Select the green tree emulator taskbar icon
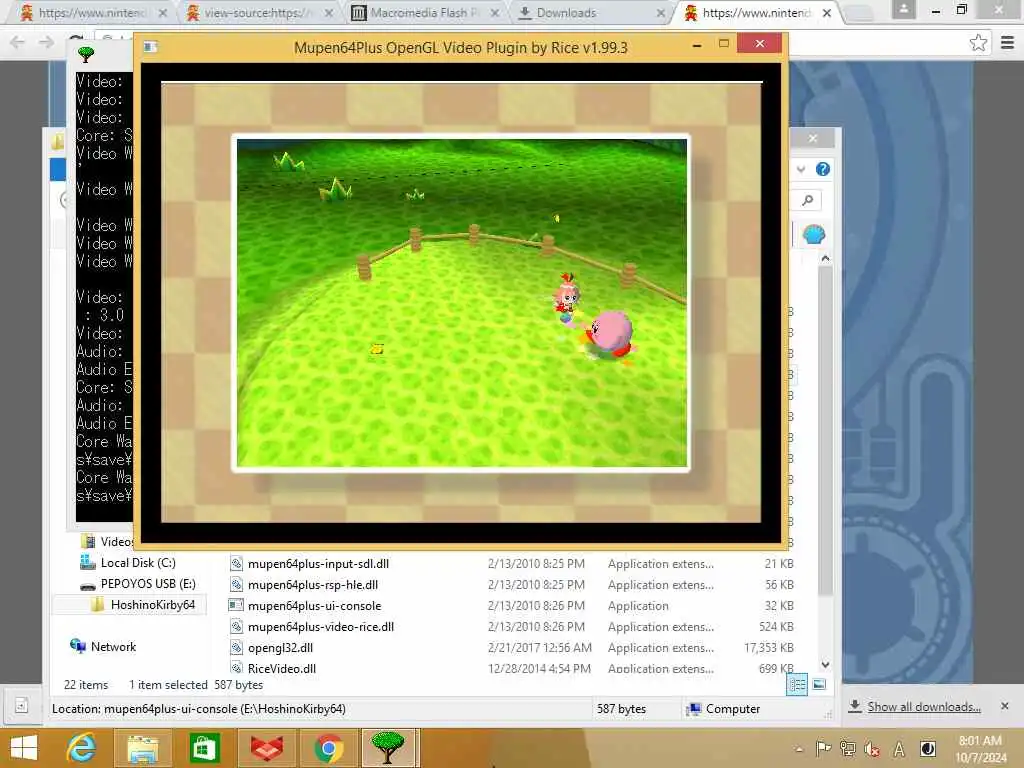Screen dimensions: 1024x768 [x=388, y=748]
